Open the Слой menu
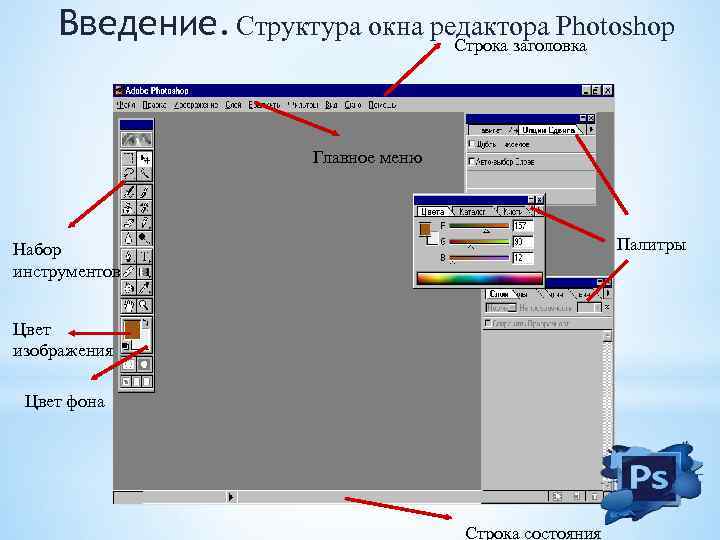This screenshot has height=540, width=720. pos(233,105)
